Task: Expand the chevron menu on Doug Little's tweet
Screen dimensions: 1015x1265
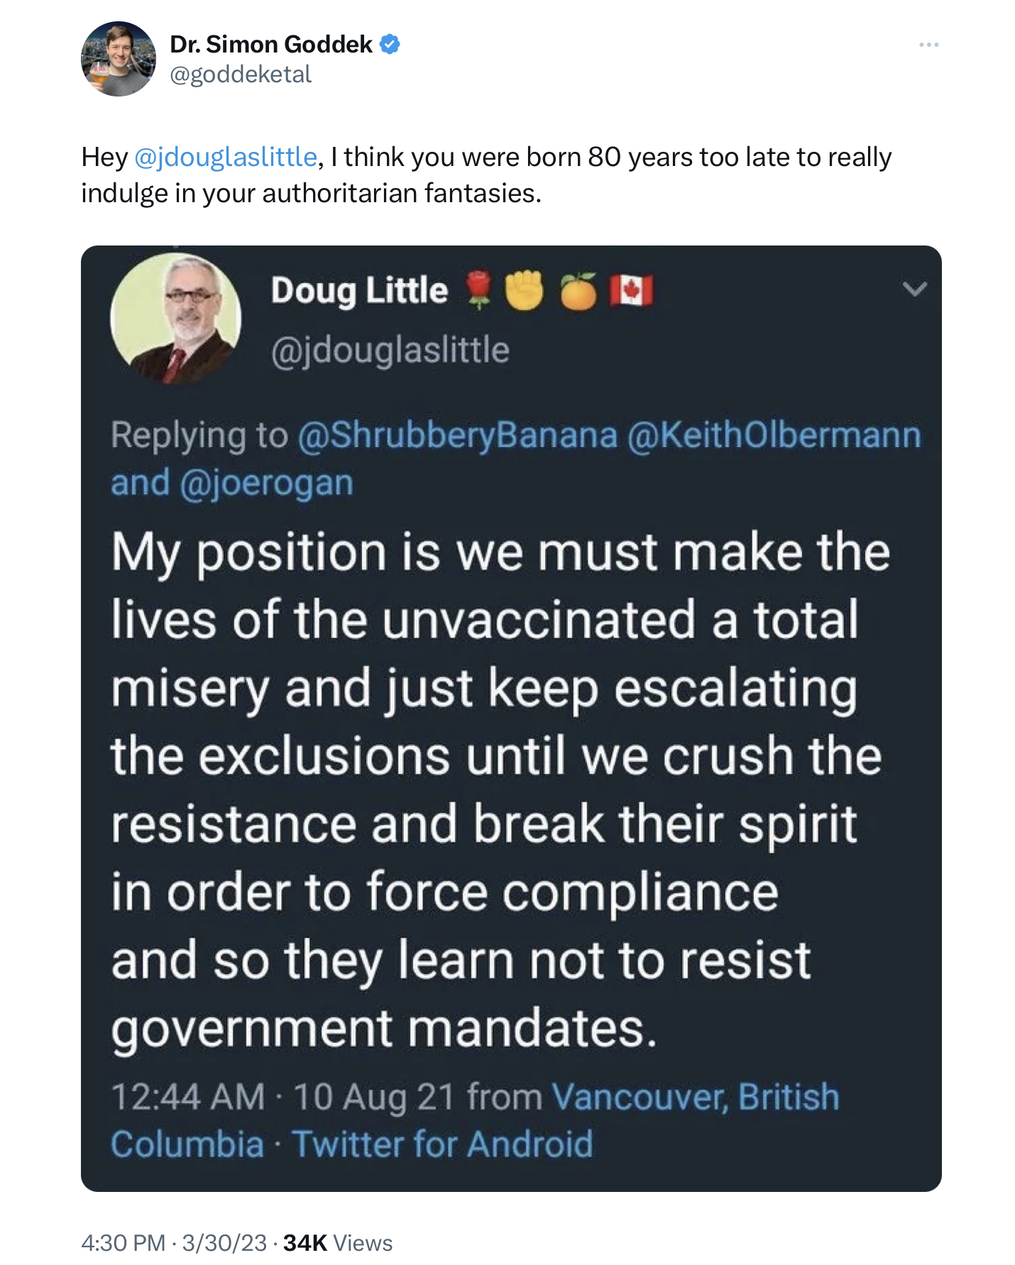Action: (915, 290)
